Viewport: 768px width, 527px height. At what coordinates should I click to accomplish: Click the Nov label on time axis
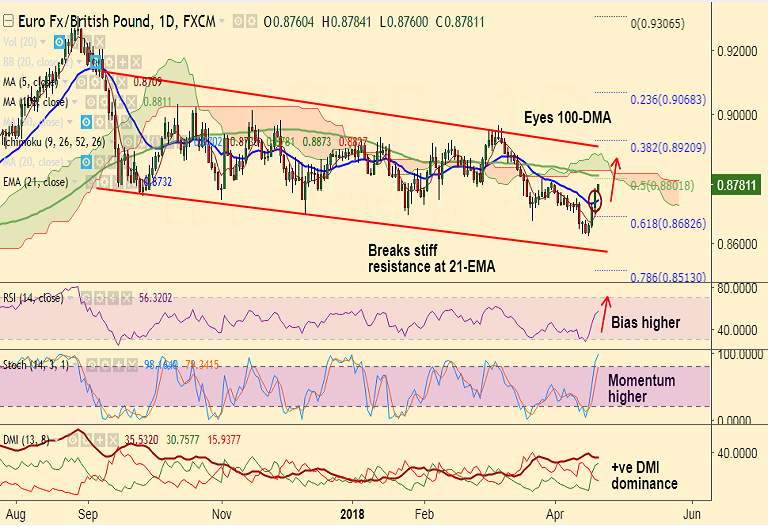tap(222, 514)
